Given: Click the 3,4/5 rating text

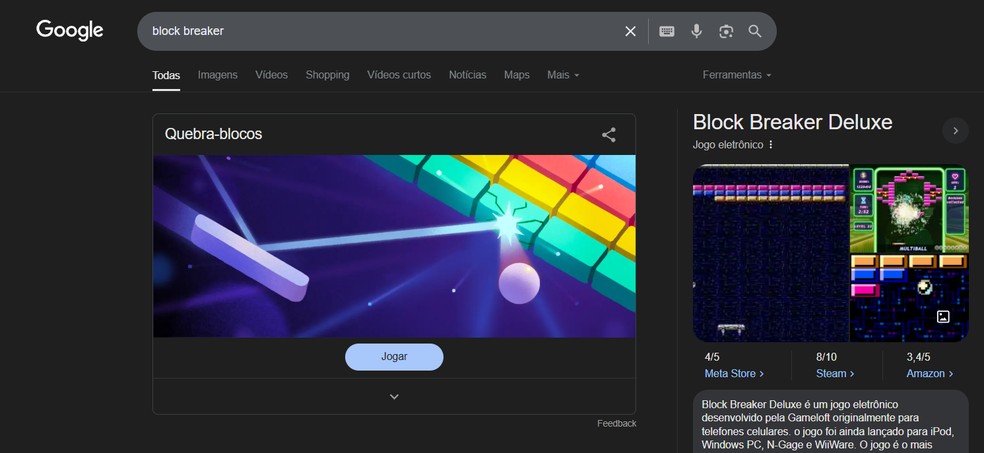Looking at the screenshot, I should pyautogui.click(x=918, y=358).
